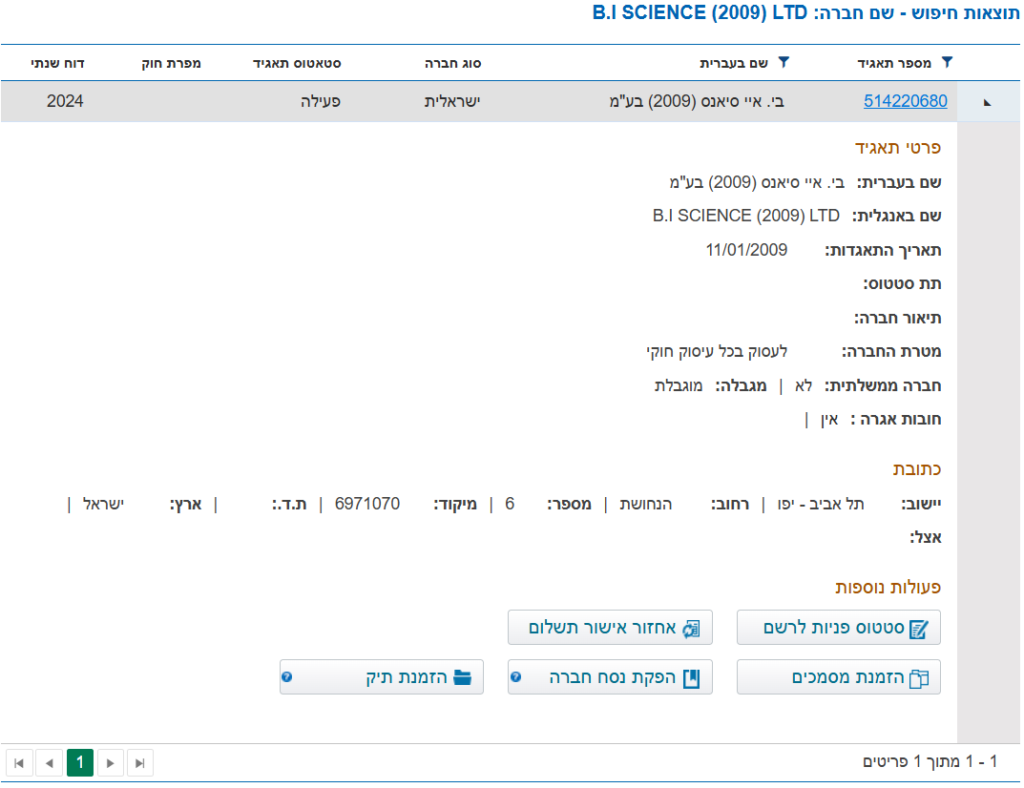The height and width of the screenshot is (788, 1024).
Task: Open filter for שם בעברית column
Action: pos(783,62)
